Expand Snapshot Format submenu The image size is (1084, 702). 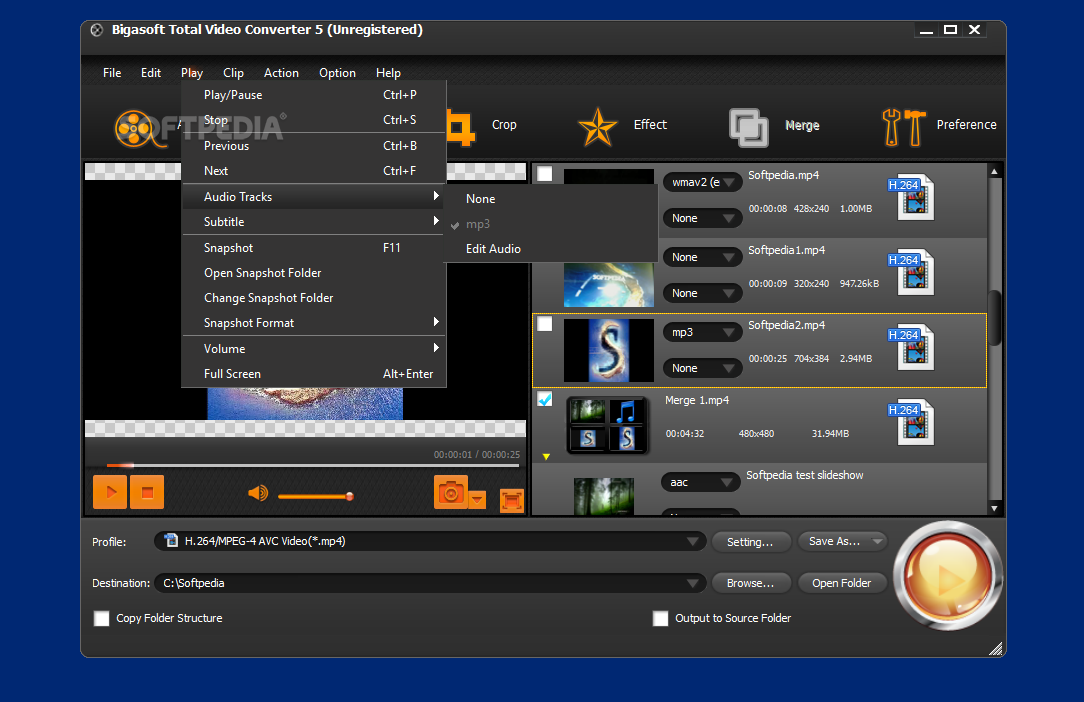point(314,323)
